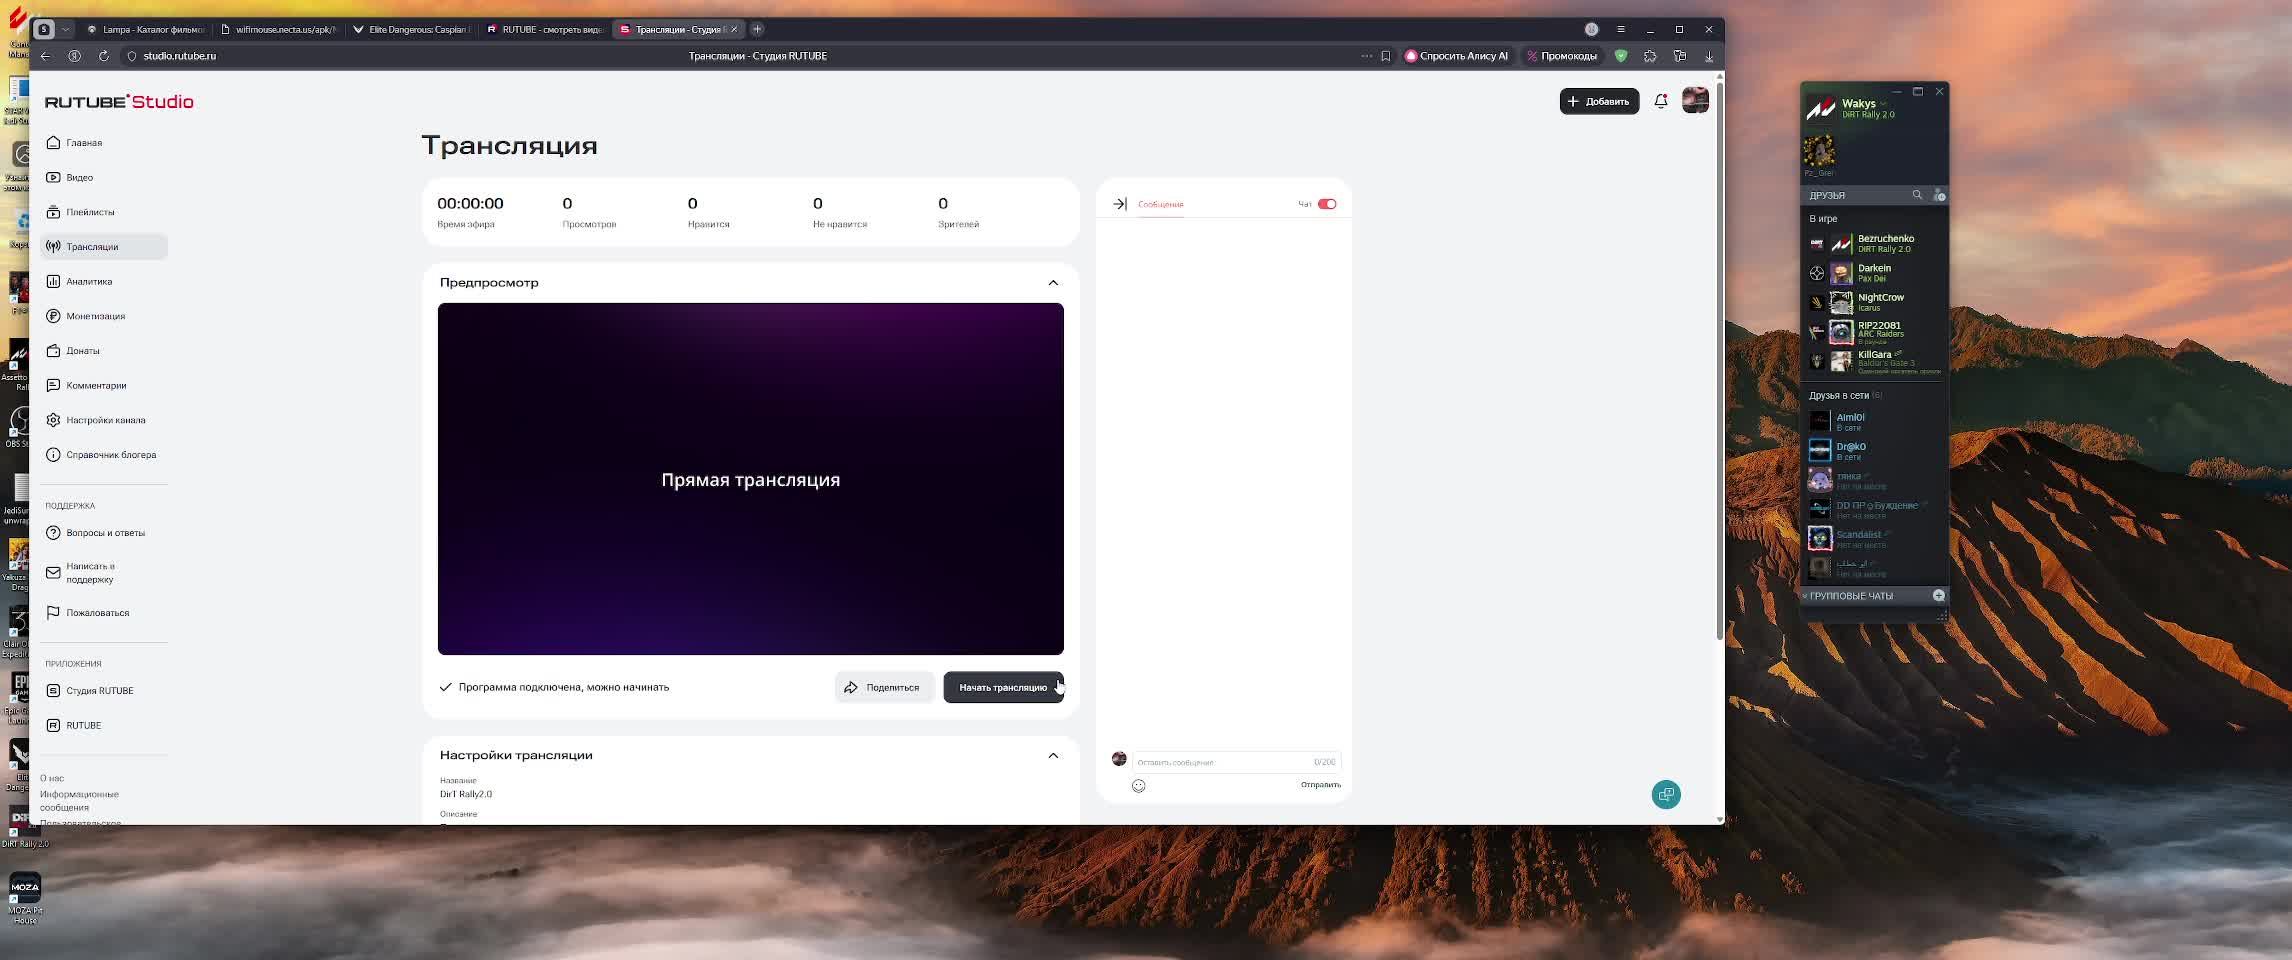
Task: Click the Настройки канала gear icon
Action: coord(53,420)
